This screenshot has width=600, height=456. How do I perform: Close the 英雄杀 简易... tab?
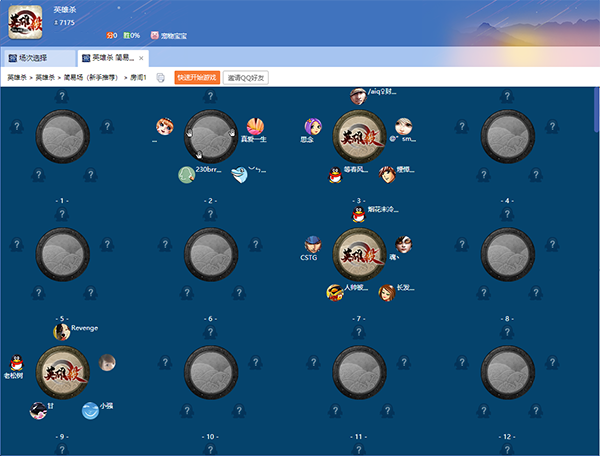click(141, 58)
